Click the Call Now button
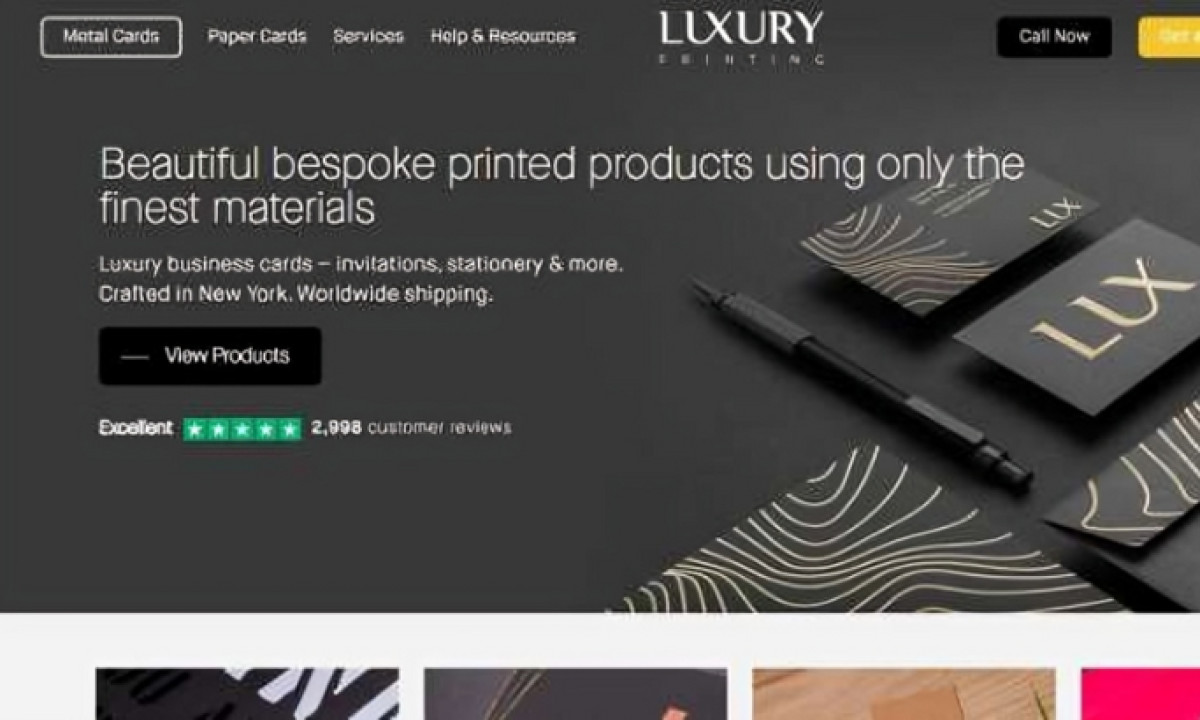The width and height of the screenshot is (1200, 720). [x=1054, y=37]
